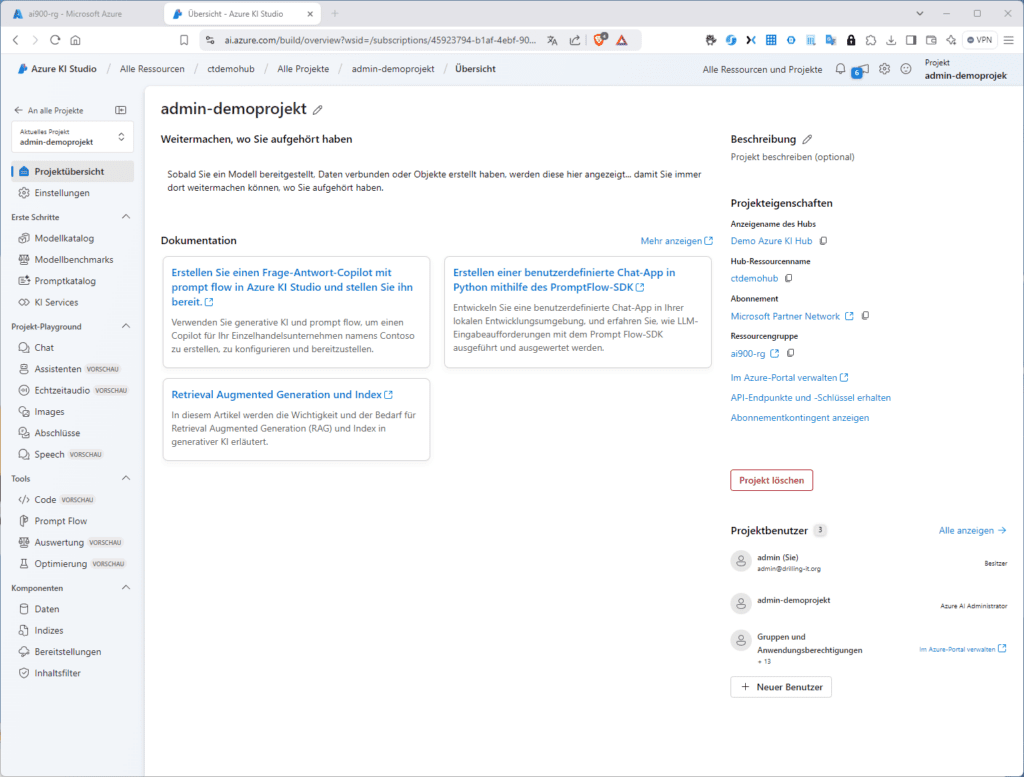This screenshot has width=1024, height=777.
Task: Copy ctdemohub hub resource name
Action: click(789, 278)
